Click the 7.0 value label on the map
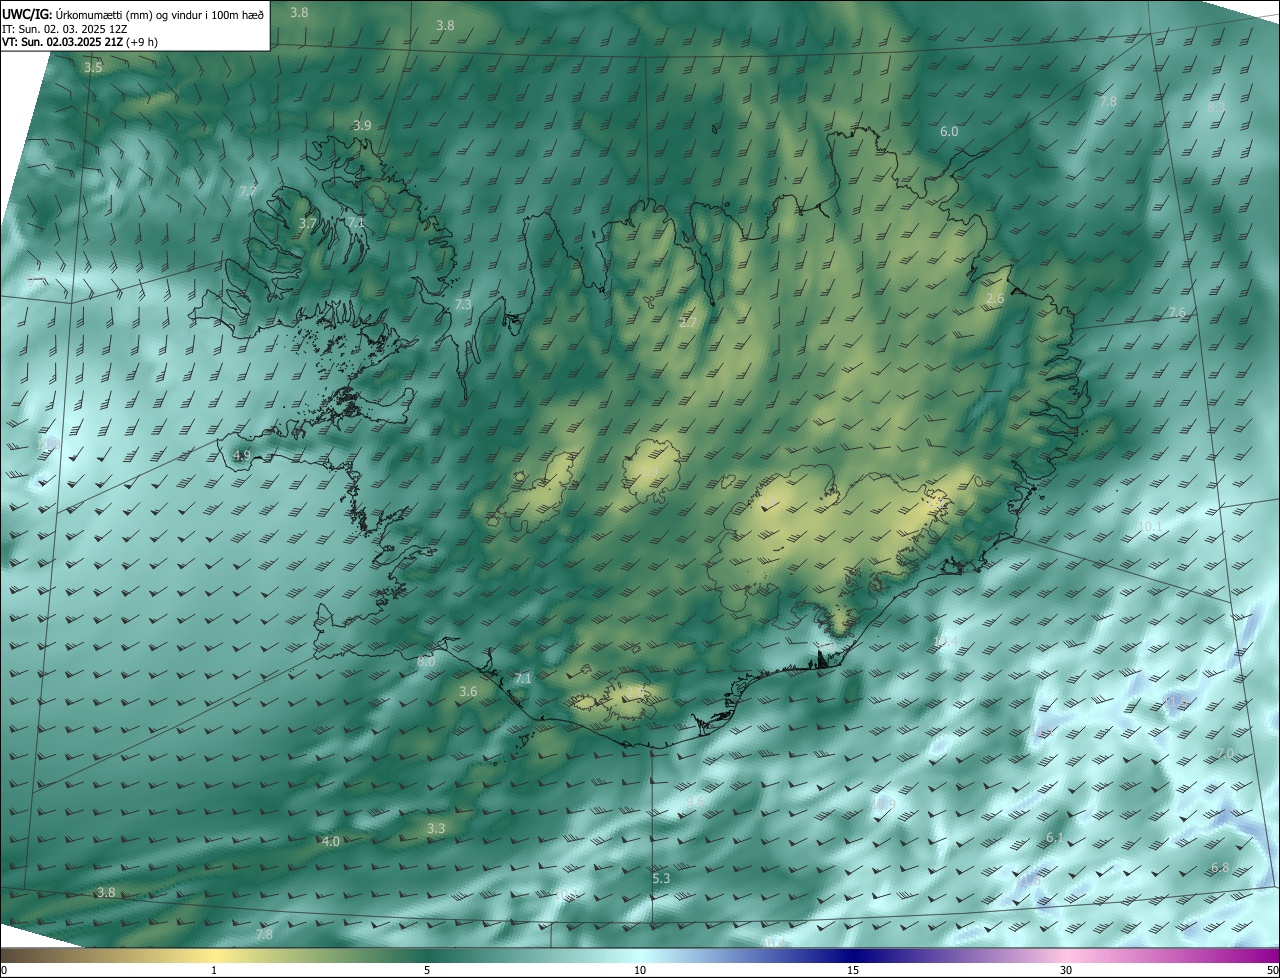This screenshot has height=978, width=1280. 1225,753
